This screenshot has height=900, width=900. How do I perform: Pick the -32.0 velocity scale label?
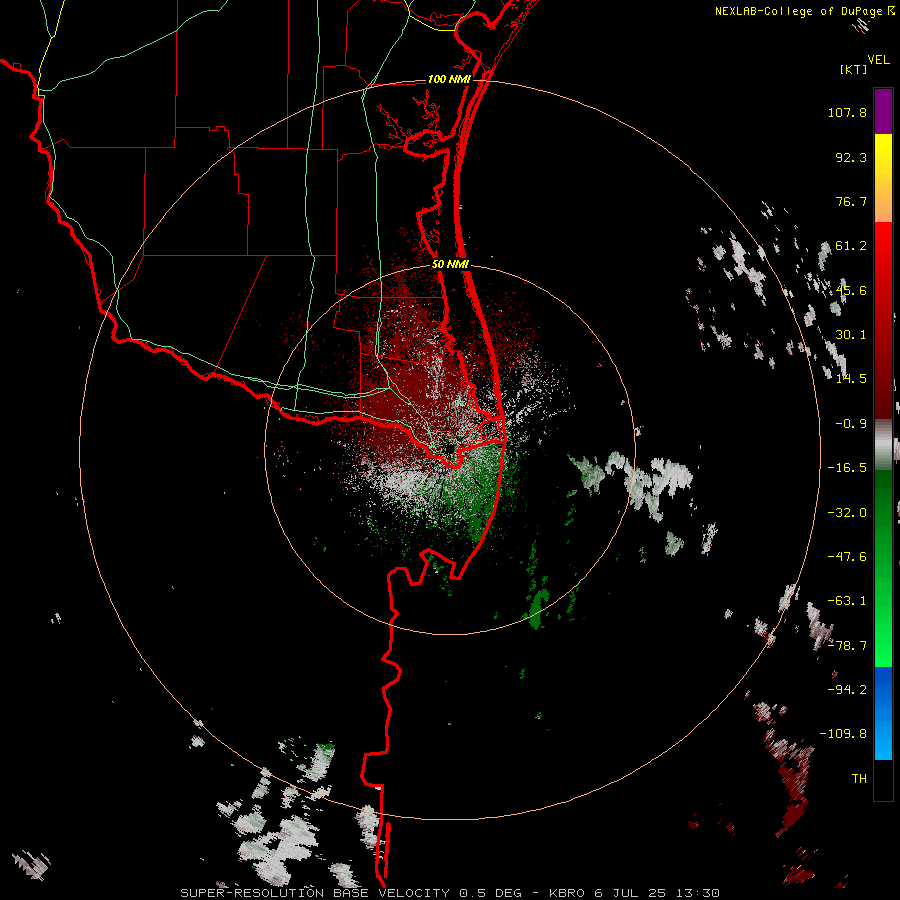pyautogui.click(x=847, y=513)
